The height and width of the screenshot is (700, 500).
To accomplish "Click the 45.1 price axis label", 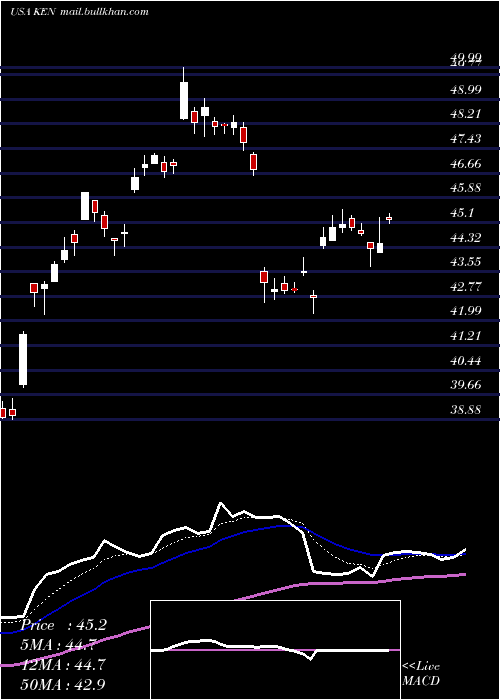I will point(462,213).
